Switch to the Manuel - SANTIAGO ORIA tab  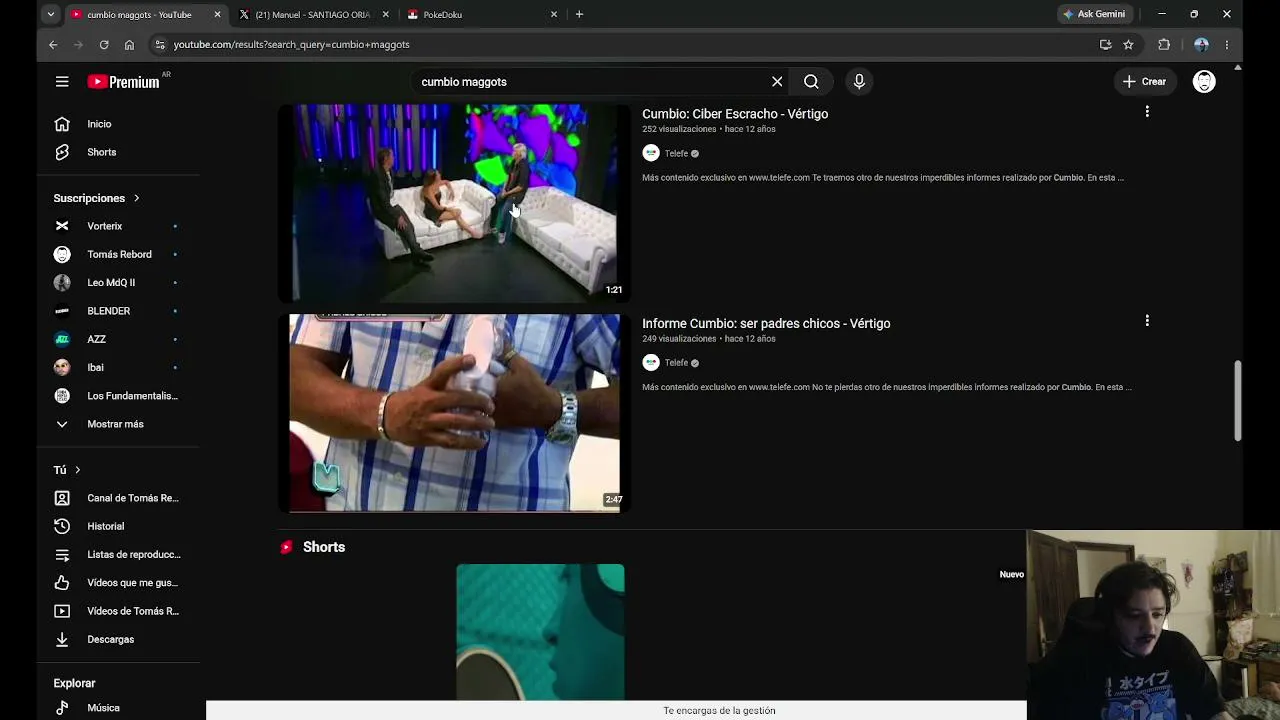click(x=313, y=15)
